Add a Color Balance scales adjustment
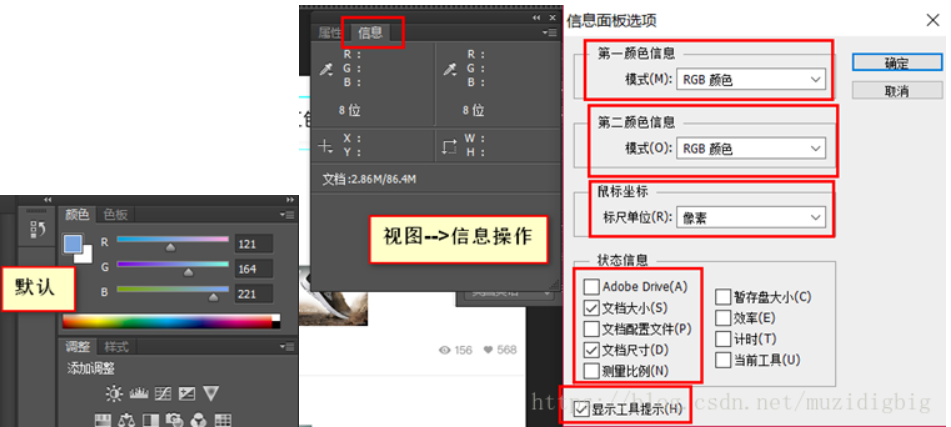This screenshot has height=427, width=951. click(127, 420)
